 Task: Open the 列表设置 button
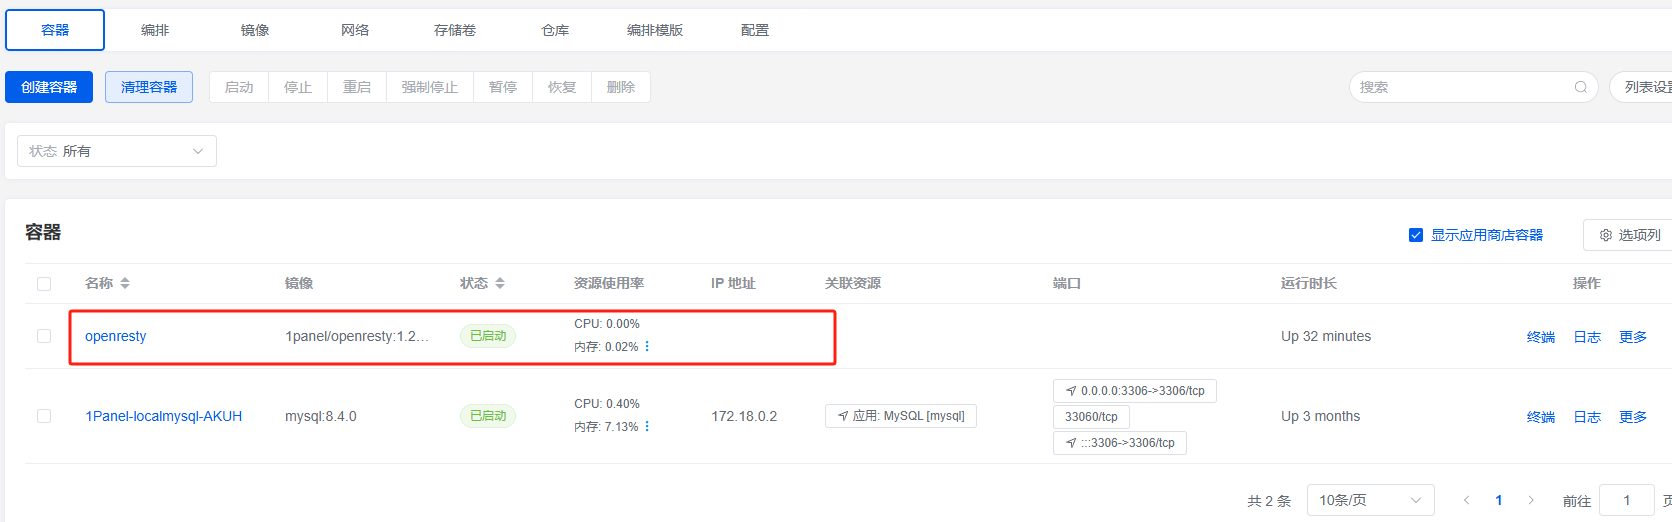[x=1643, y=87]
